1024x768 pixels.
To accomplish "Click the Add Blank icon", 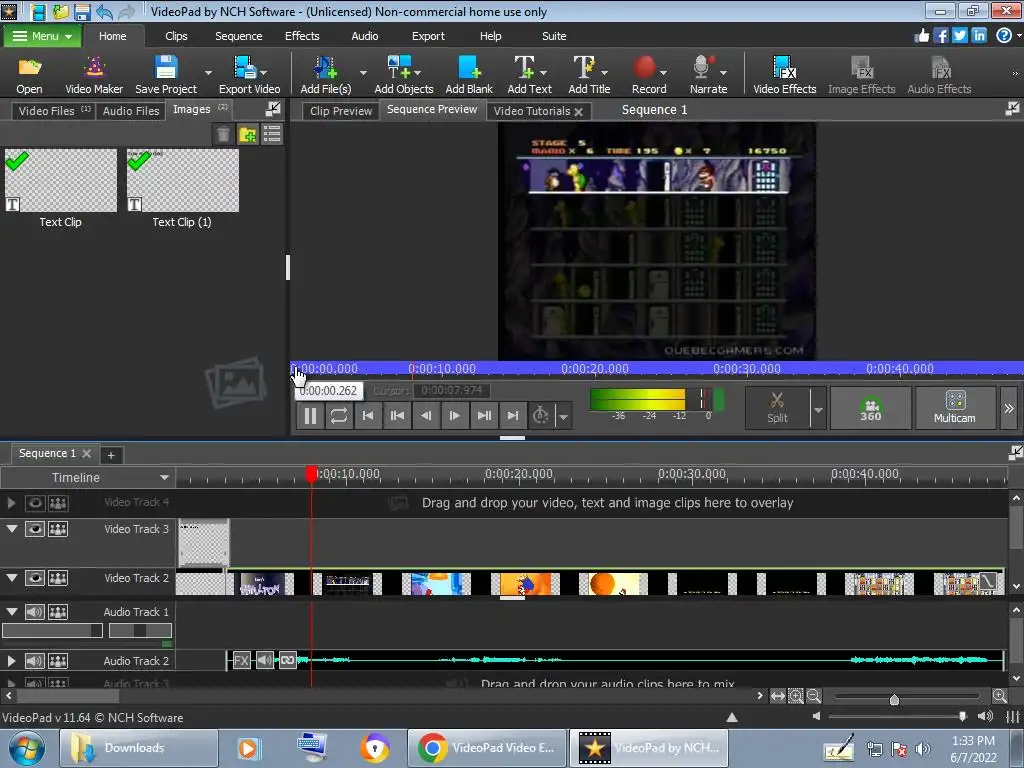I will [x=469, y=75].
